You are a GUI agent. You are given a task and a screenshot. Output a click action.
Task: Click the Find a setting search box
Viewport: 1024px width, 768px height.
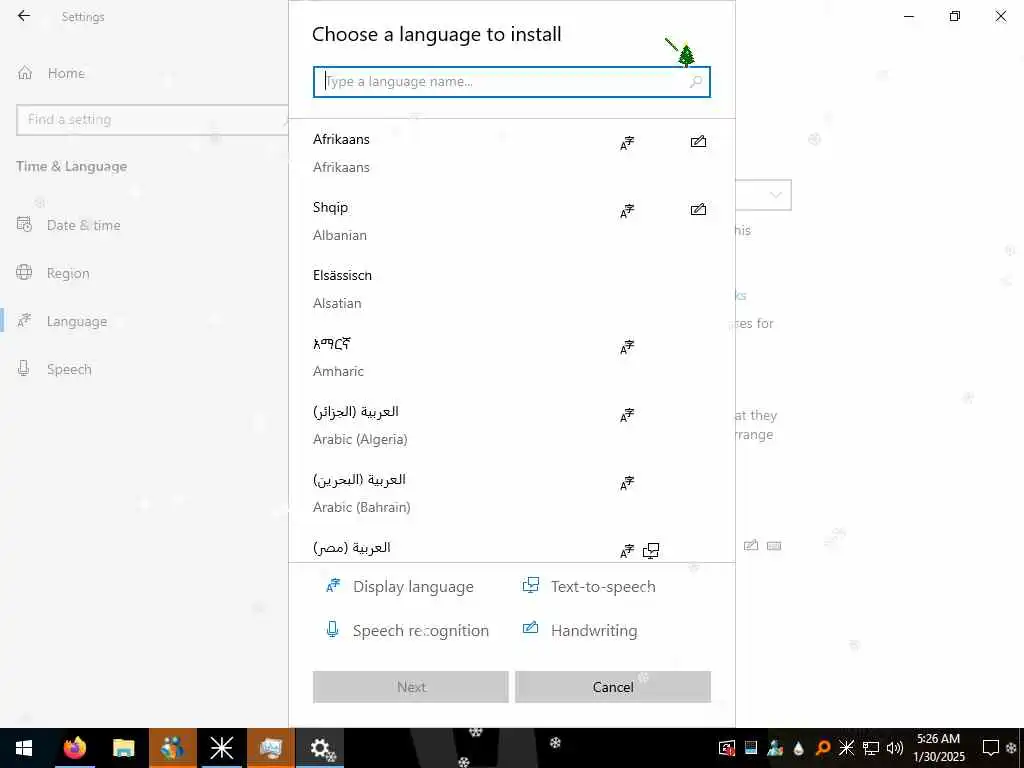coord(152,120)
